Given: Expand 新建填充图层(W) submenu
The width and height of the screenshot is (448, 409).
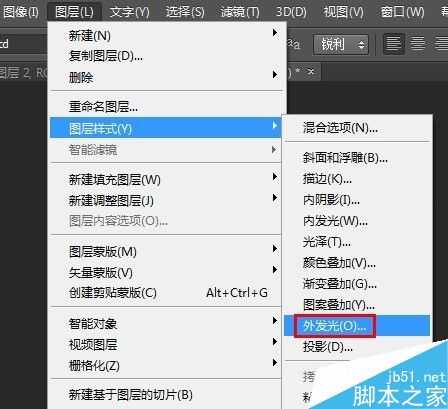Looking at the screenshot, I should tap(167, 180).
